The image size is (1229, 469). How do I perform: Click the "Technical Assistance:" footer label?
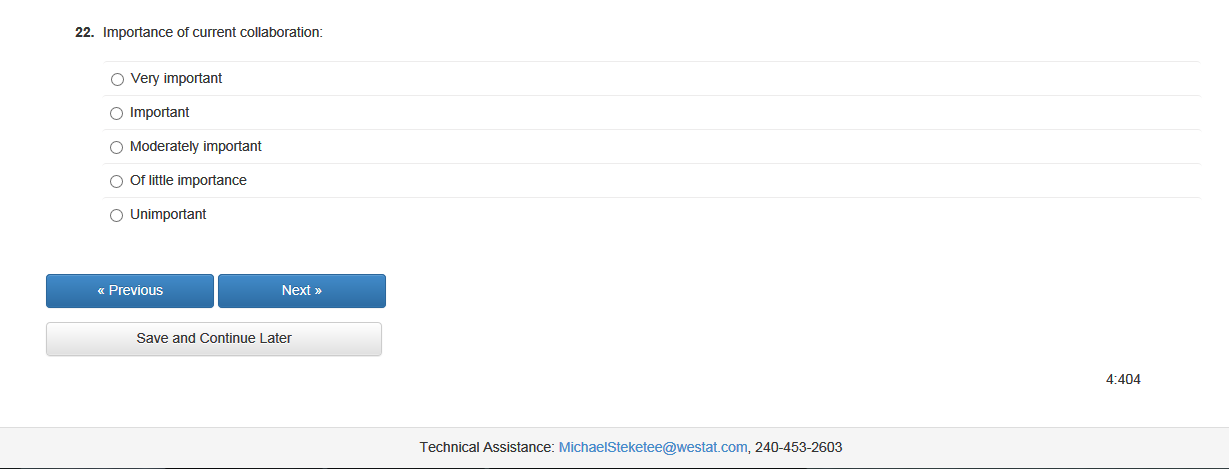pos(486,447)
